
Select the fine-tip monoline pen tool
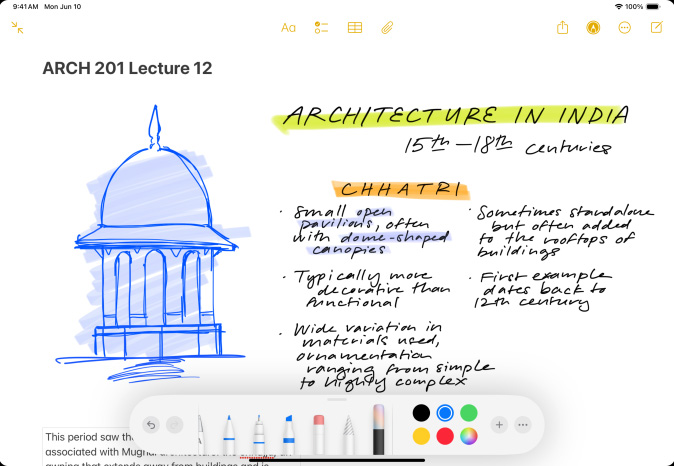click(257, 430)
